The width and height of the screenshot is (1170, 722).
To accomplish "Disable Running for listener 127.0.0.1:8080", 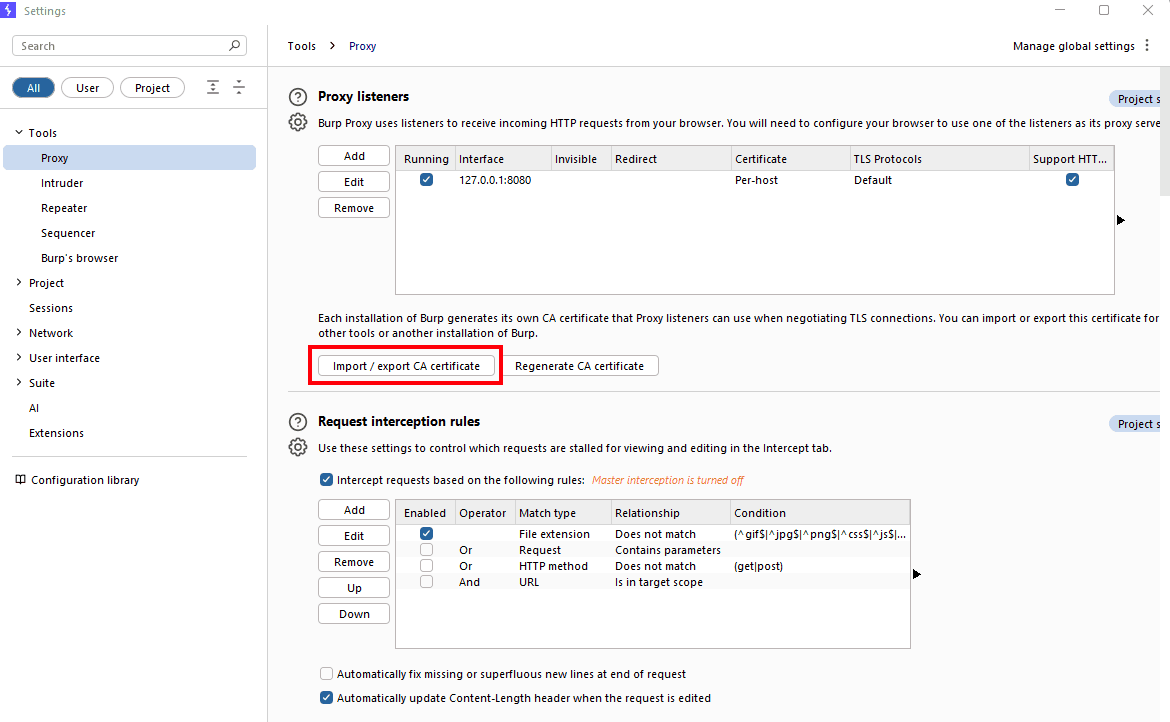I will pyautogui.click(x=425, y=179).
